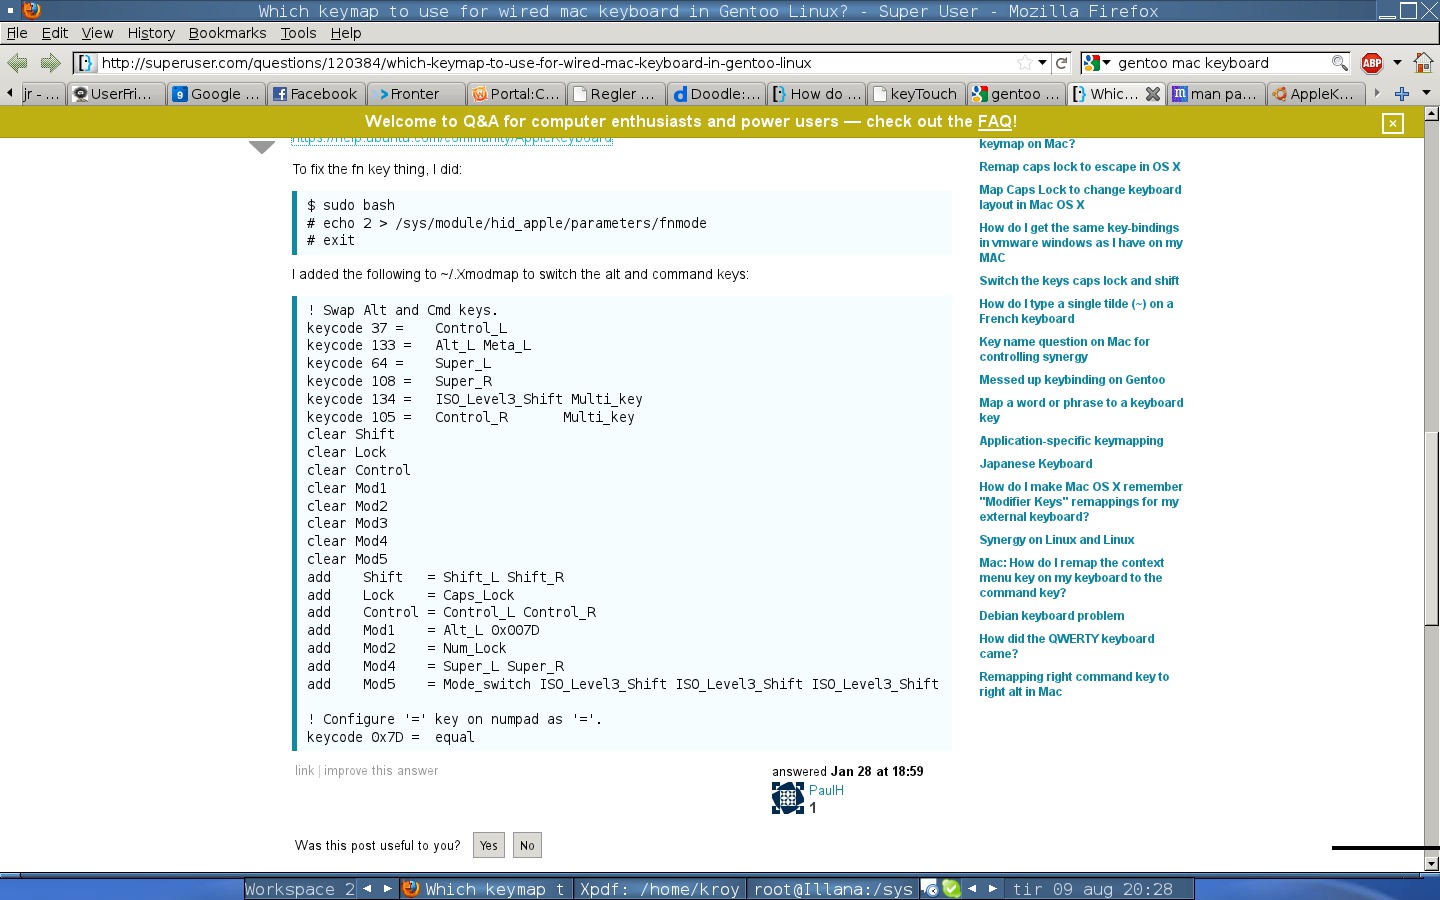Open 'Japanese Keyboard' related link
Screen dimensions: 1440x900
pos(1035,464)
